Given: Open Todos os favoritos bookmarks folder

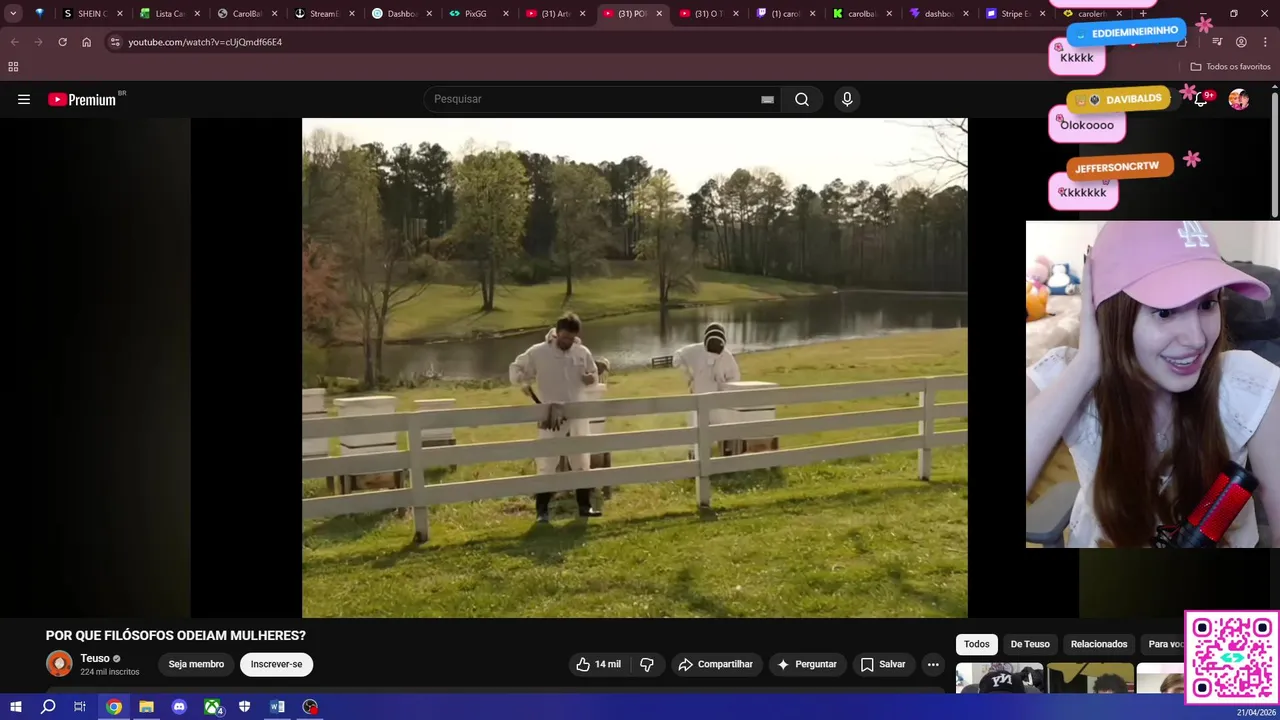Looking at the screenshot, I should click(x=1230, y=67).
